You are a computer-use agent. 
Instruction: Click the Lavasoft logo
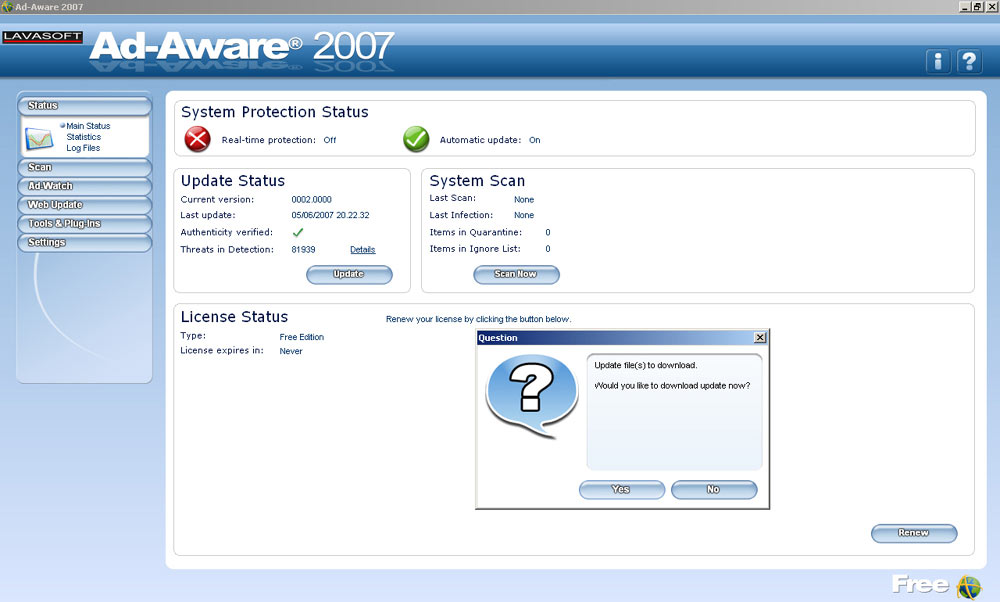[42, 37]
